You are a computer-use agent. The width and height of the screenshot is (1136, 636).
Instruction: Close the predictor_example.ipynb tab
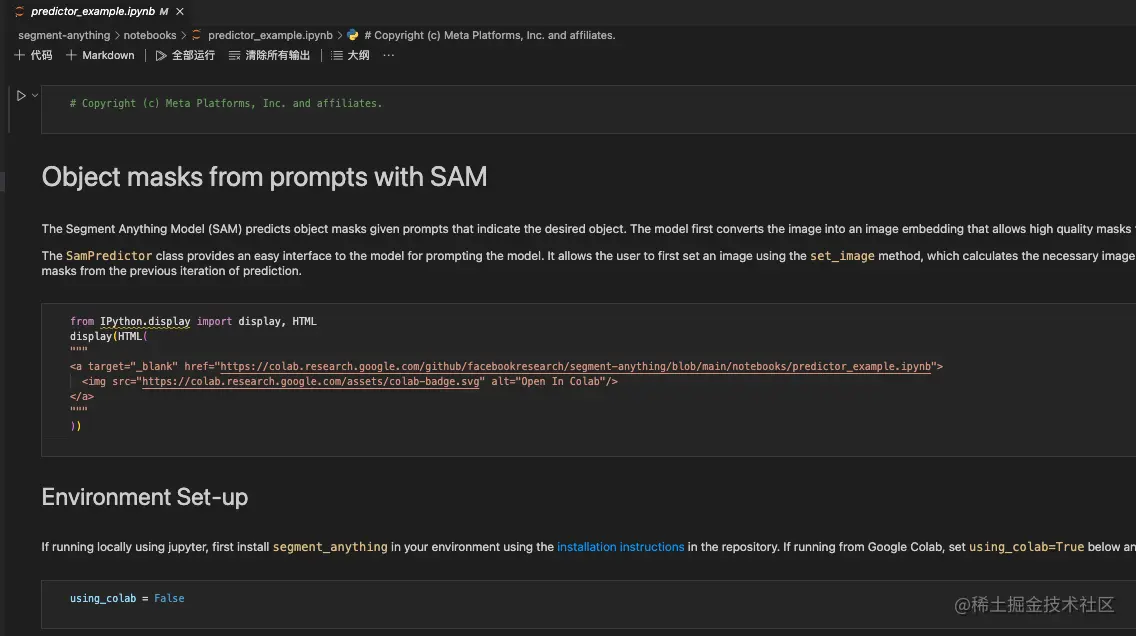tap(179, 11)
